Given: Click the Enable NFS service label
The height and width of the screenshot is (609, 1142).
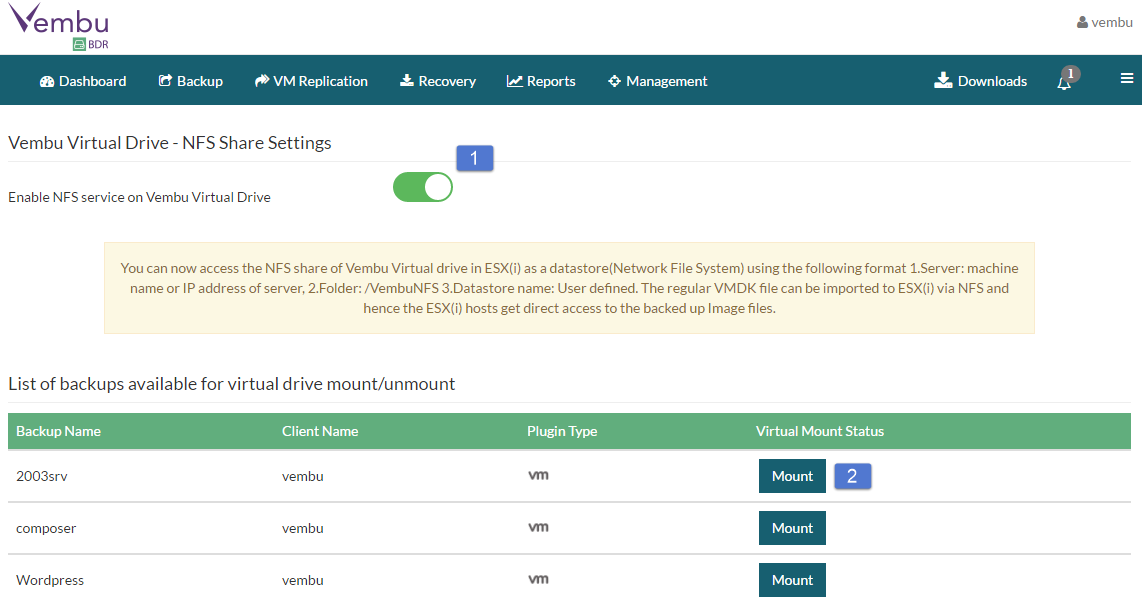Looking at the screenshot, I should [x=139, y=197].
